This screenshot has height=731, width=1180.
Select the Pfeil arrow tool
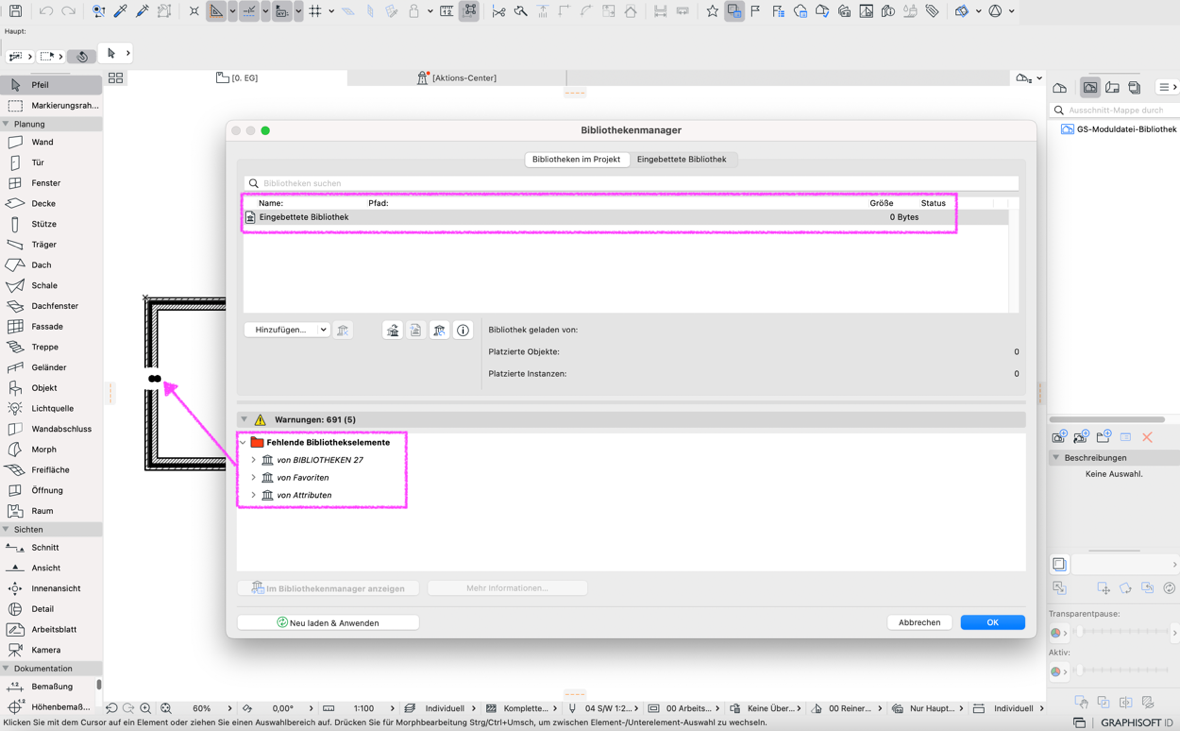(x=51, y=85)
